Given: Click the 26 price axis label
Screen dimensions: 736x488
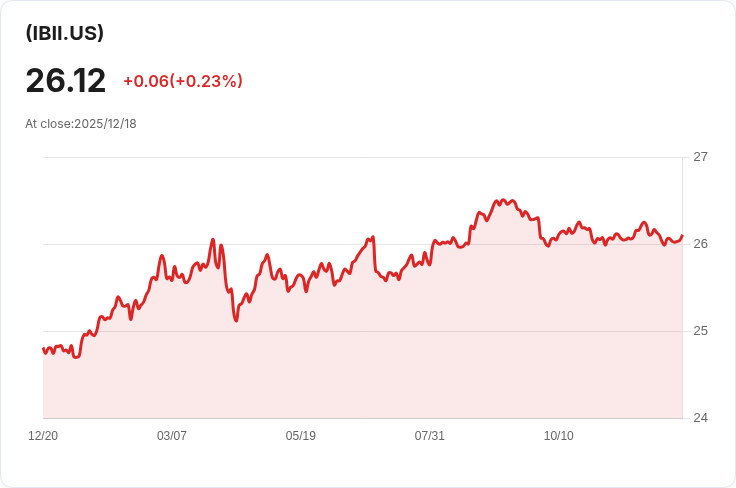Looking at the screenshot, I should pyautogui.click(x=700, y=244).
